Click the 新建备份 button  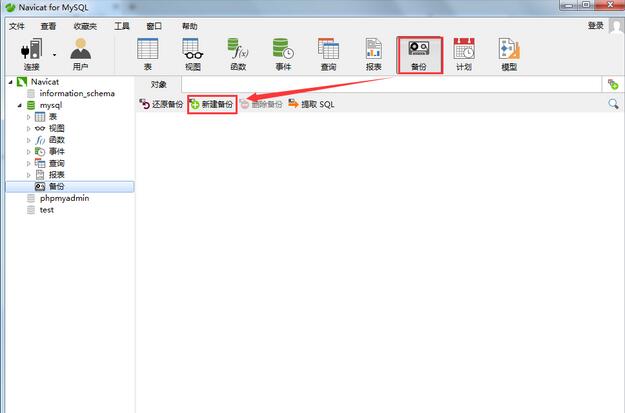point(212,104)
